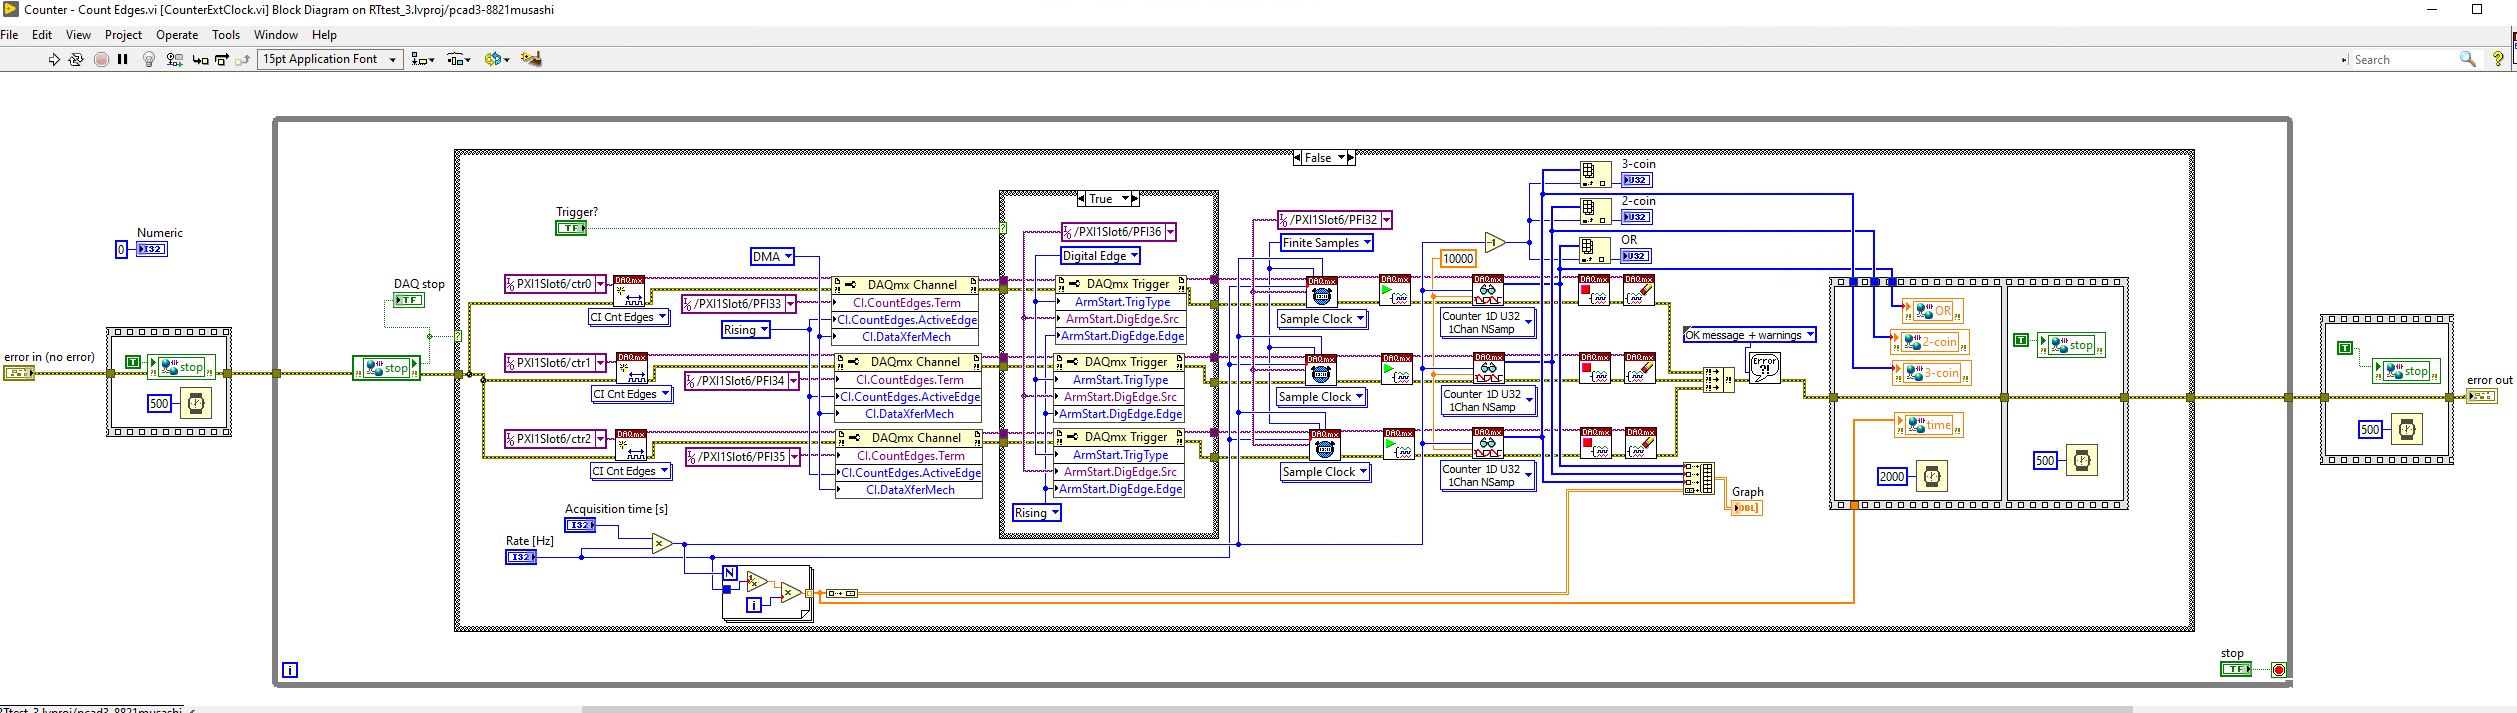Image resolution: width=2517 pixels, height=713 pixels.
Task: Click the Retain Wire Values button
Action: tap(174, 60)
